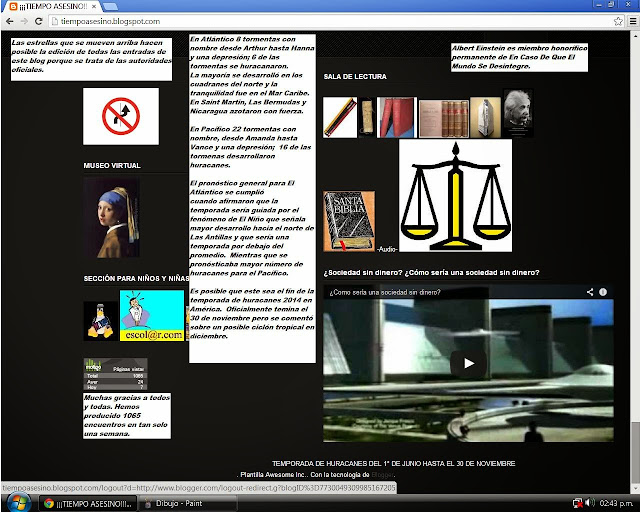The height and width of the screenshot is (512, 640).
Task: Click the network status tray icon
Action: (578, 503)
